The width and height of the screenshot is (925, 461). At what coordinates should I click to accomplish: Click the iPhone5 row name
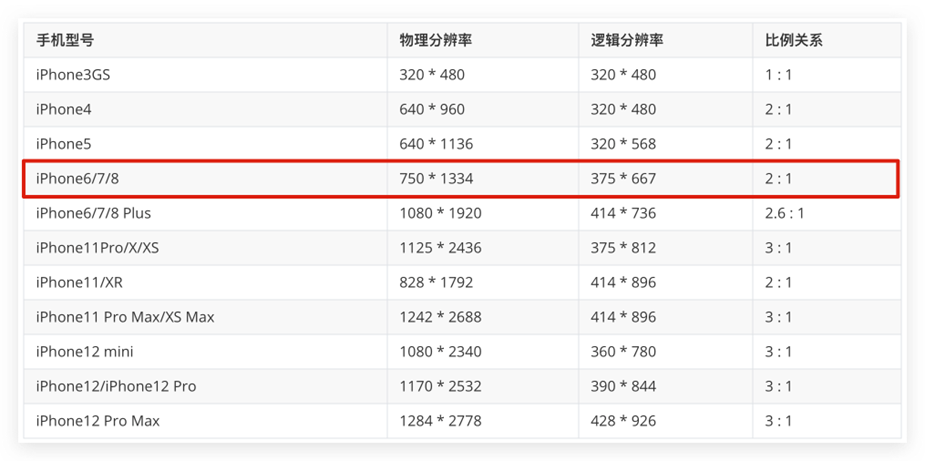(64, 144)
